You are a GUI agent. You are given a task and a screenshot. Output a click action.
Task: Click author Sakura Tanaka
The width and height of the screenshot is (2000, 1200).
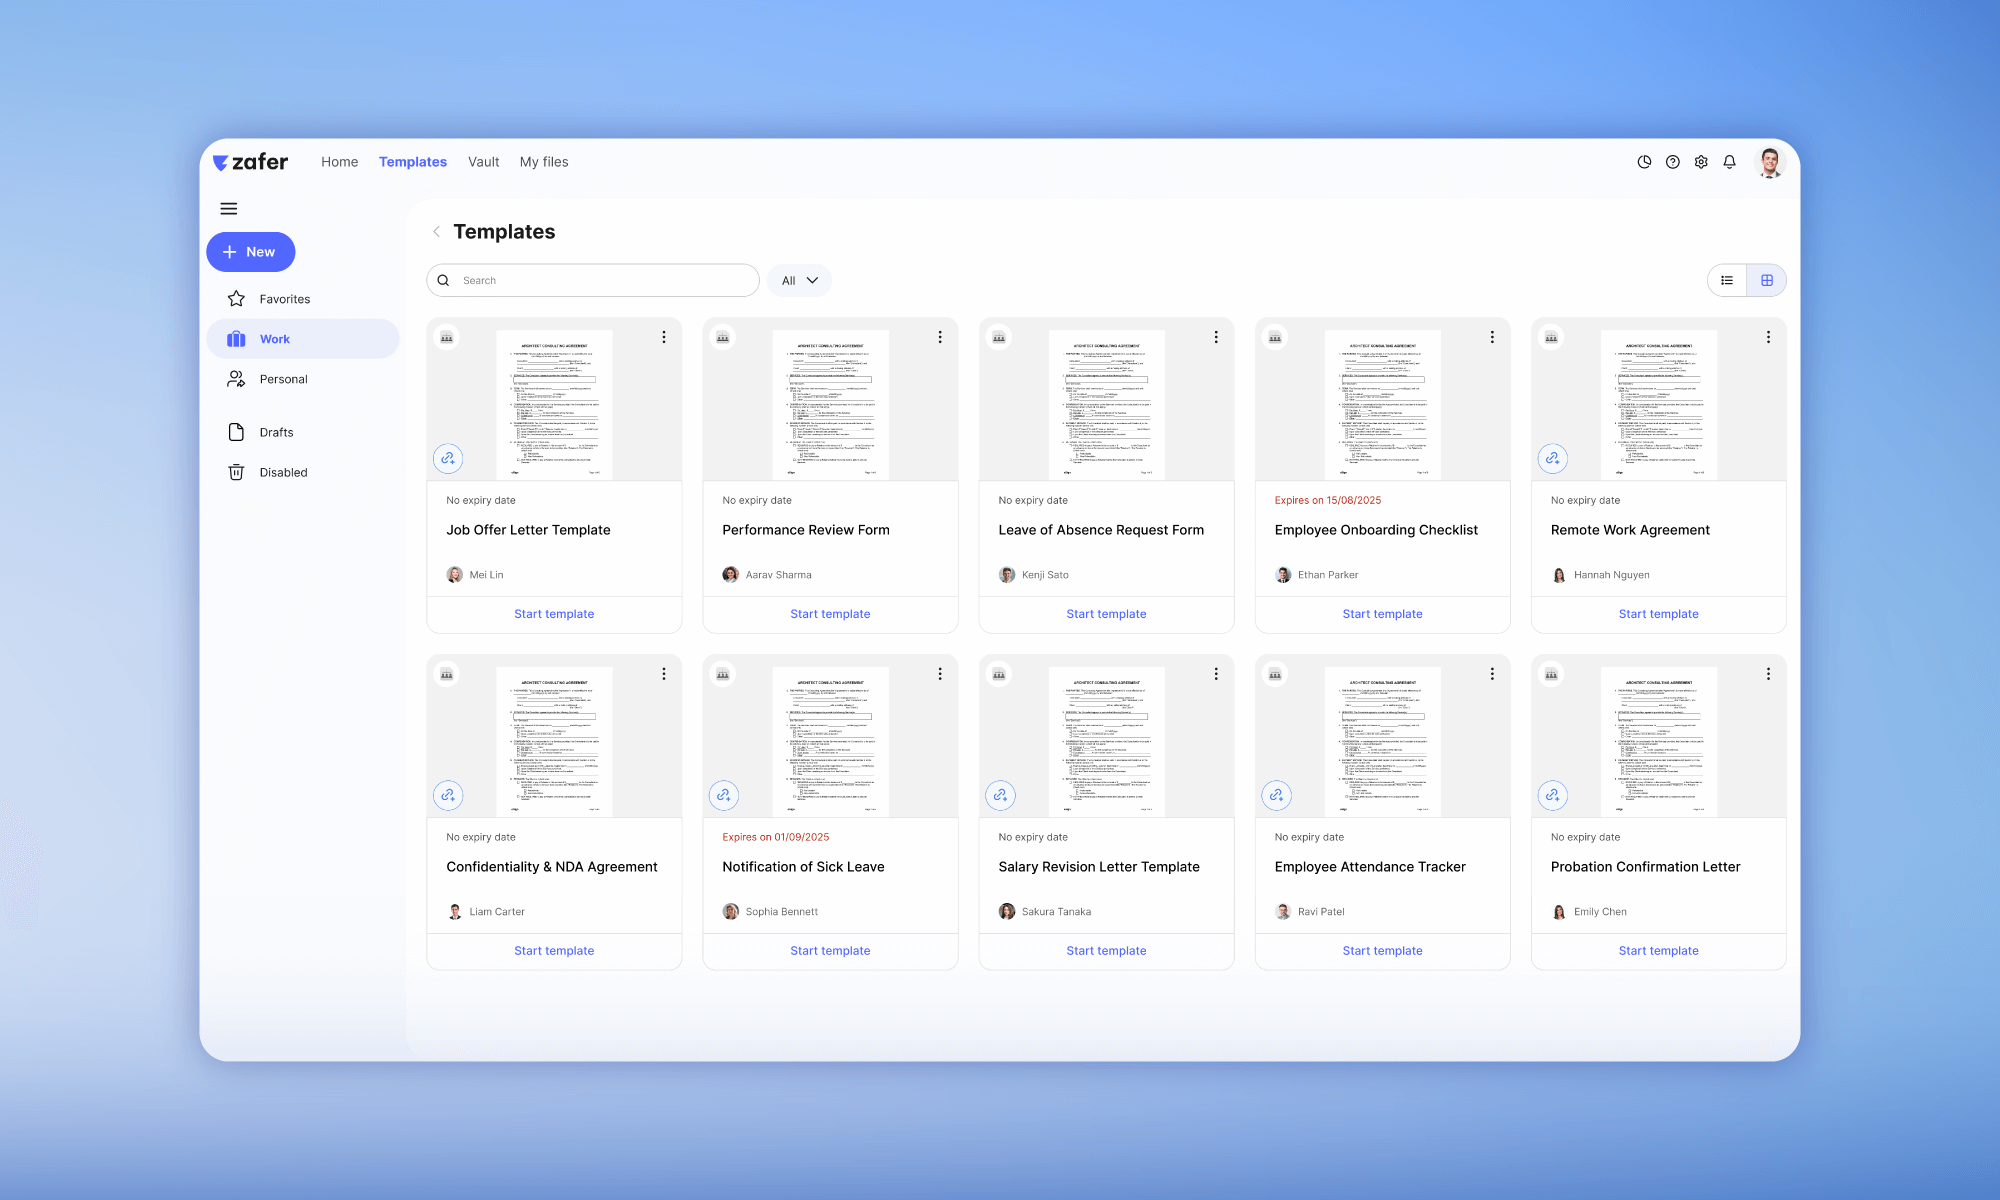(x=1045, y=912)
